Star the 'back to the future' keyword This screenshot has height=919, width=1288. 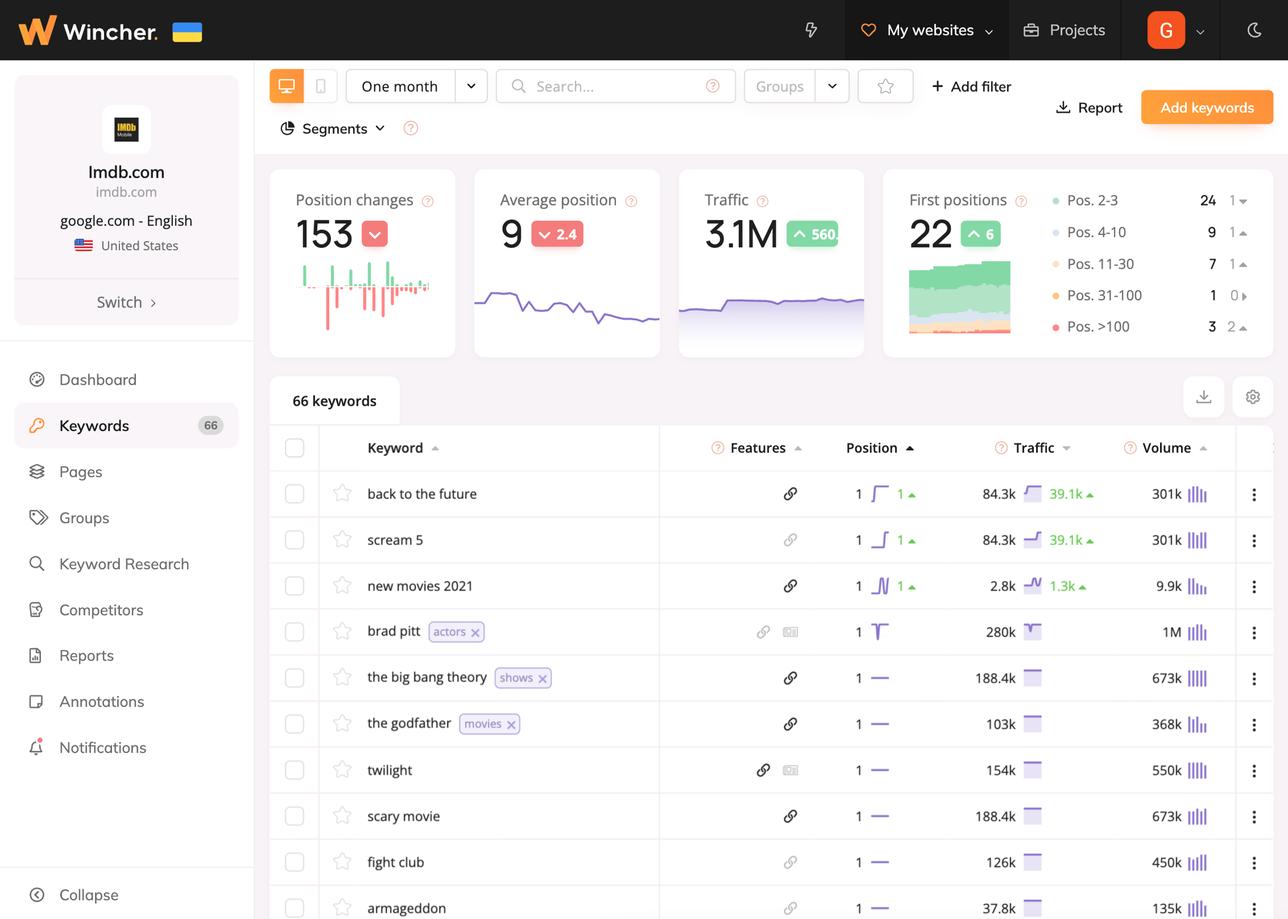(342, 493)
